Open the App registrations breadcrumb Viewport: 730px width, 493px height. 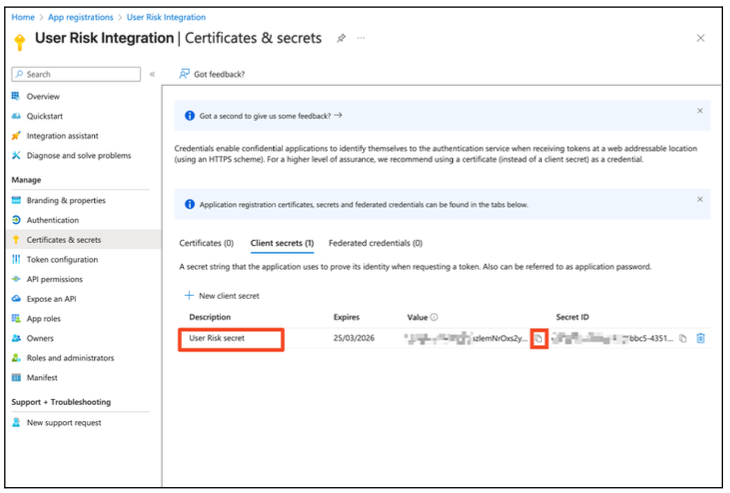tap(81, 17)
